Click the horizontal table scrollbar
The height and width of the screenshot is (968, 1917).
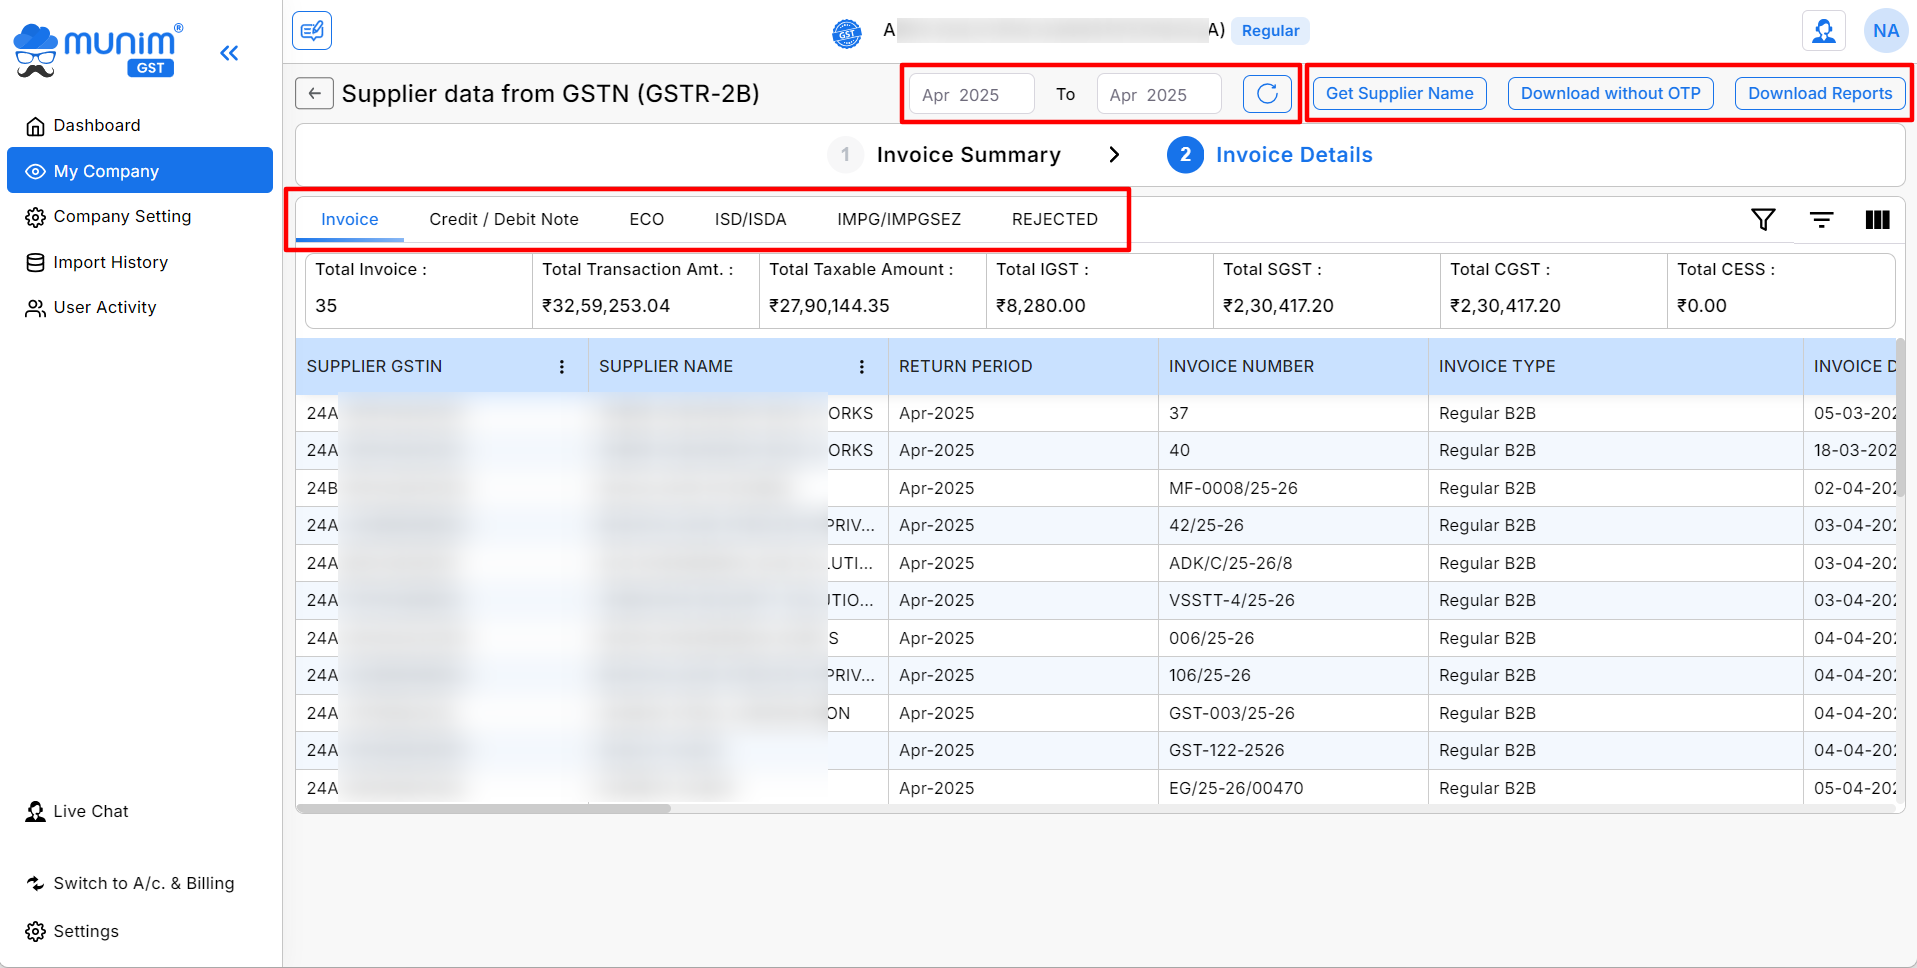pos(484,809)
